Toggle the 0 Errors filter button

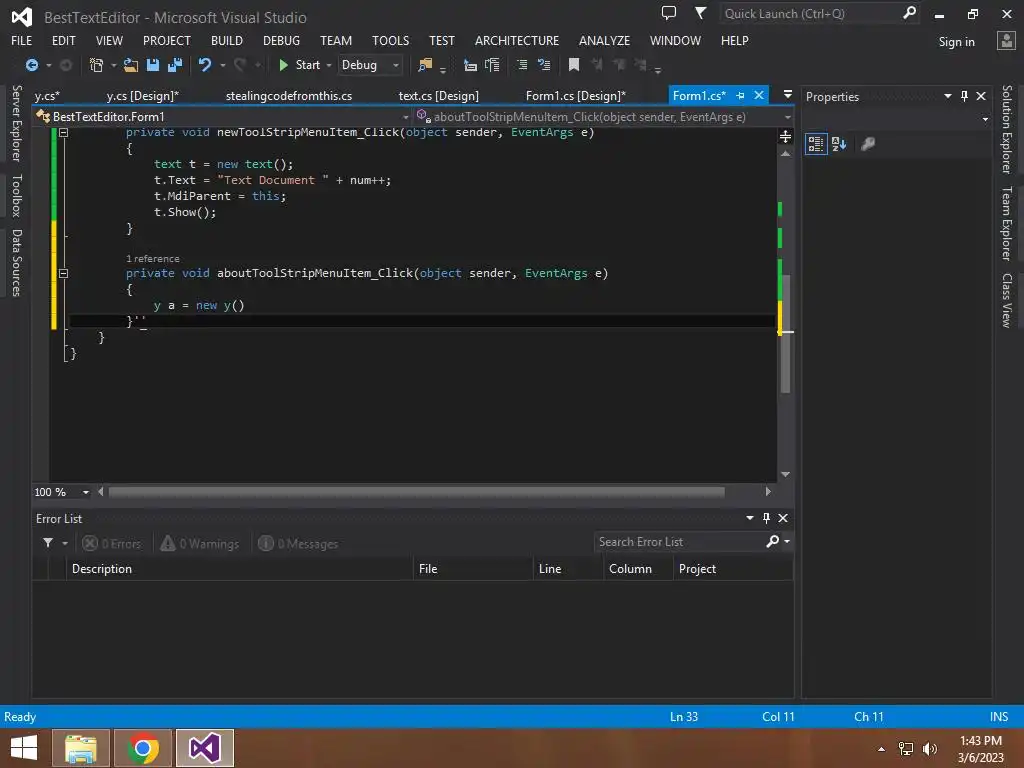112,543
